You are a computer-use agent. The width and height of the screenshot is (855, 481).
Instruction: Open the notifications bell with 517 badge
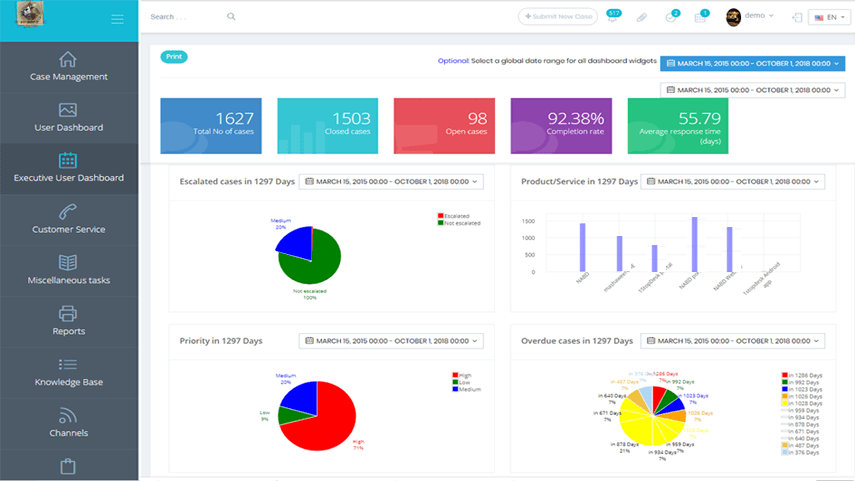click(612, 17)
